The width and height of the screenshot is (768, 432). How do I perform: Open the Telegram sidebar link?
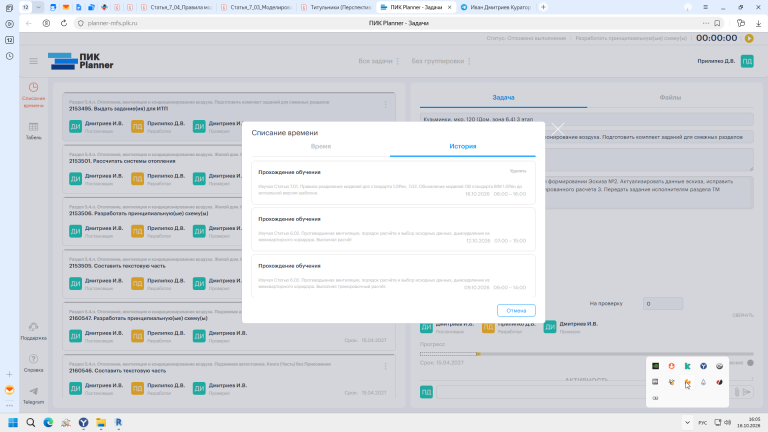point(33,395)
